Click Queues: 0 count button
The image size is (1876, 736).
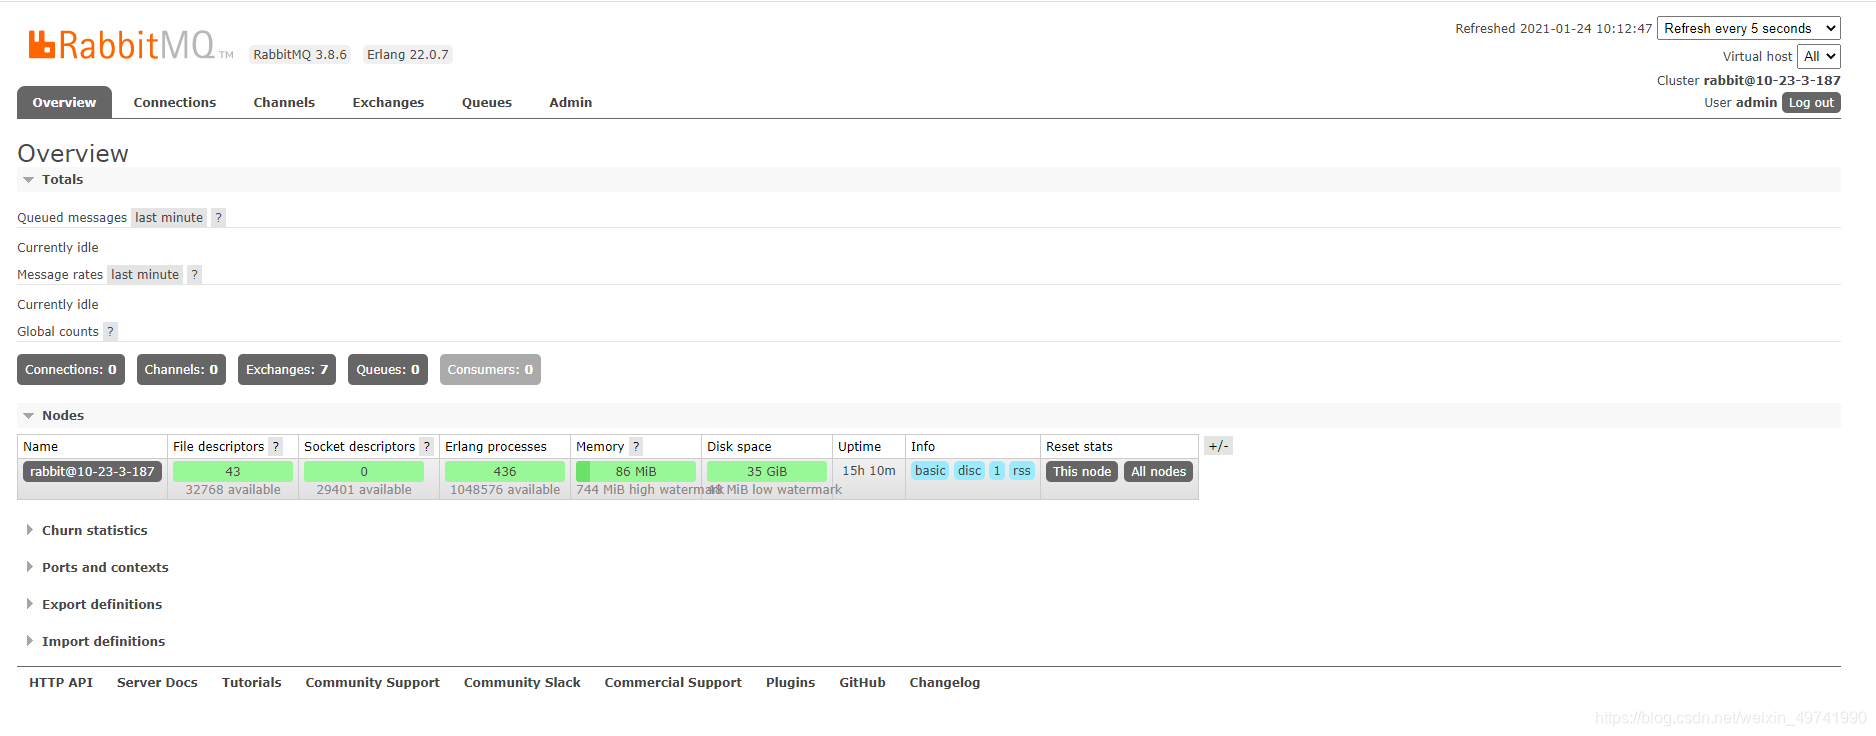[388, 370]
